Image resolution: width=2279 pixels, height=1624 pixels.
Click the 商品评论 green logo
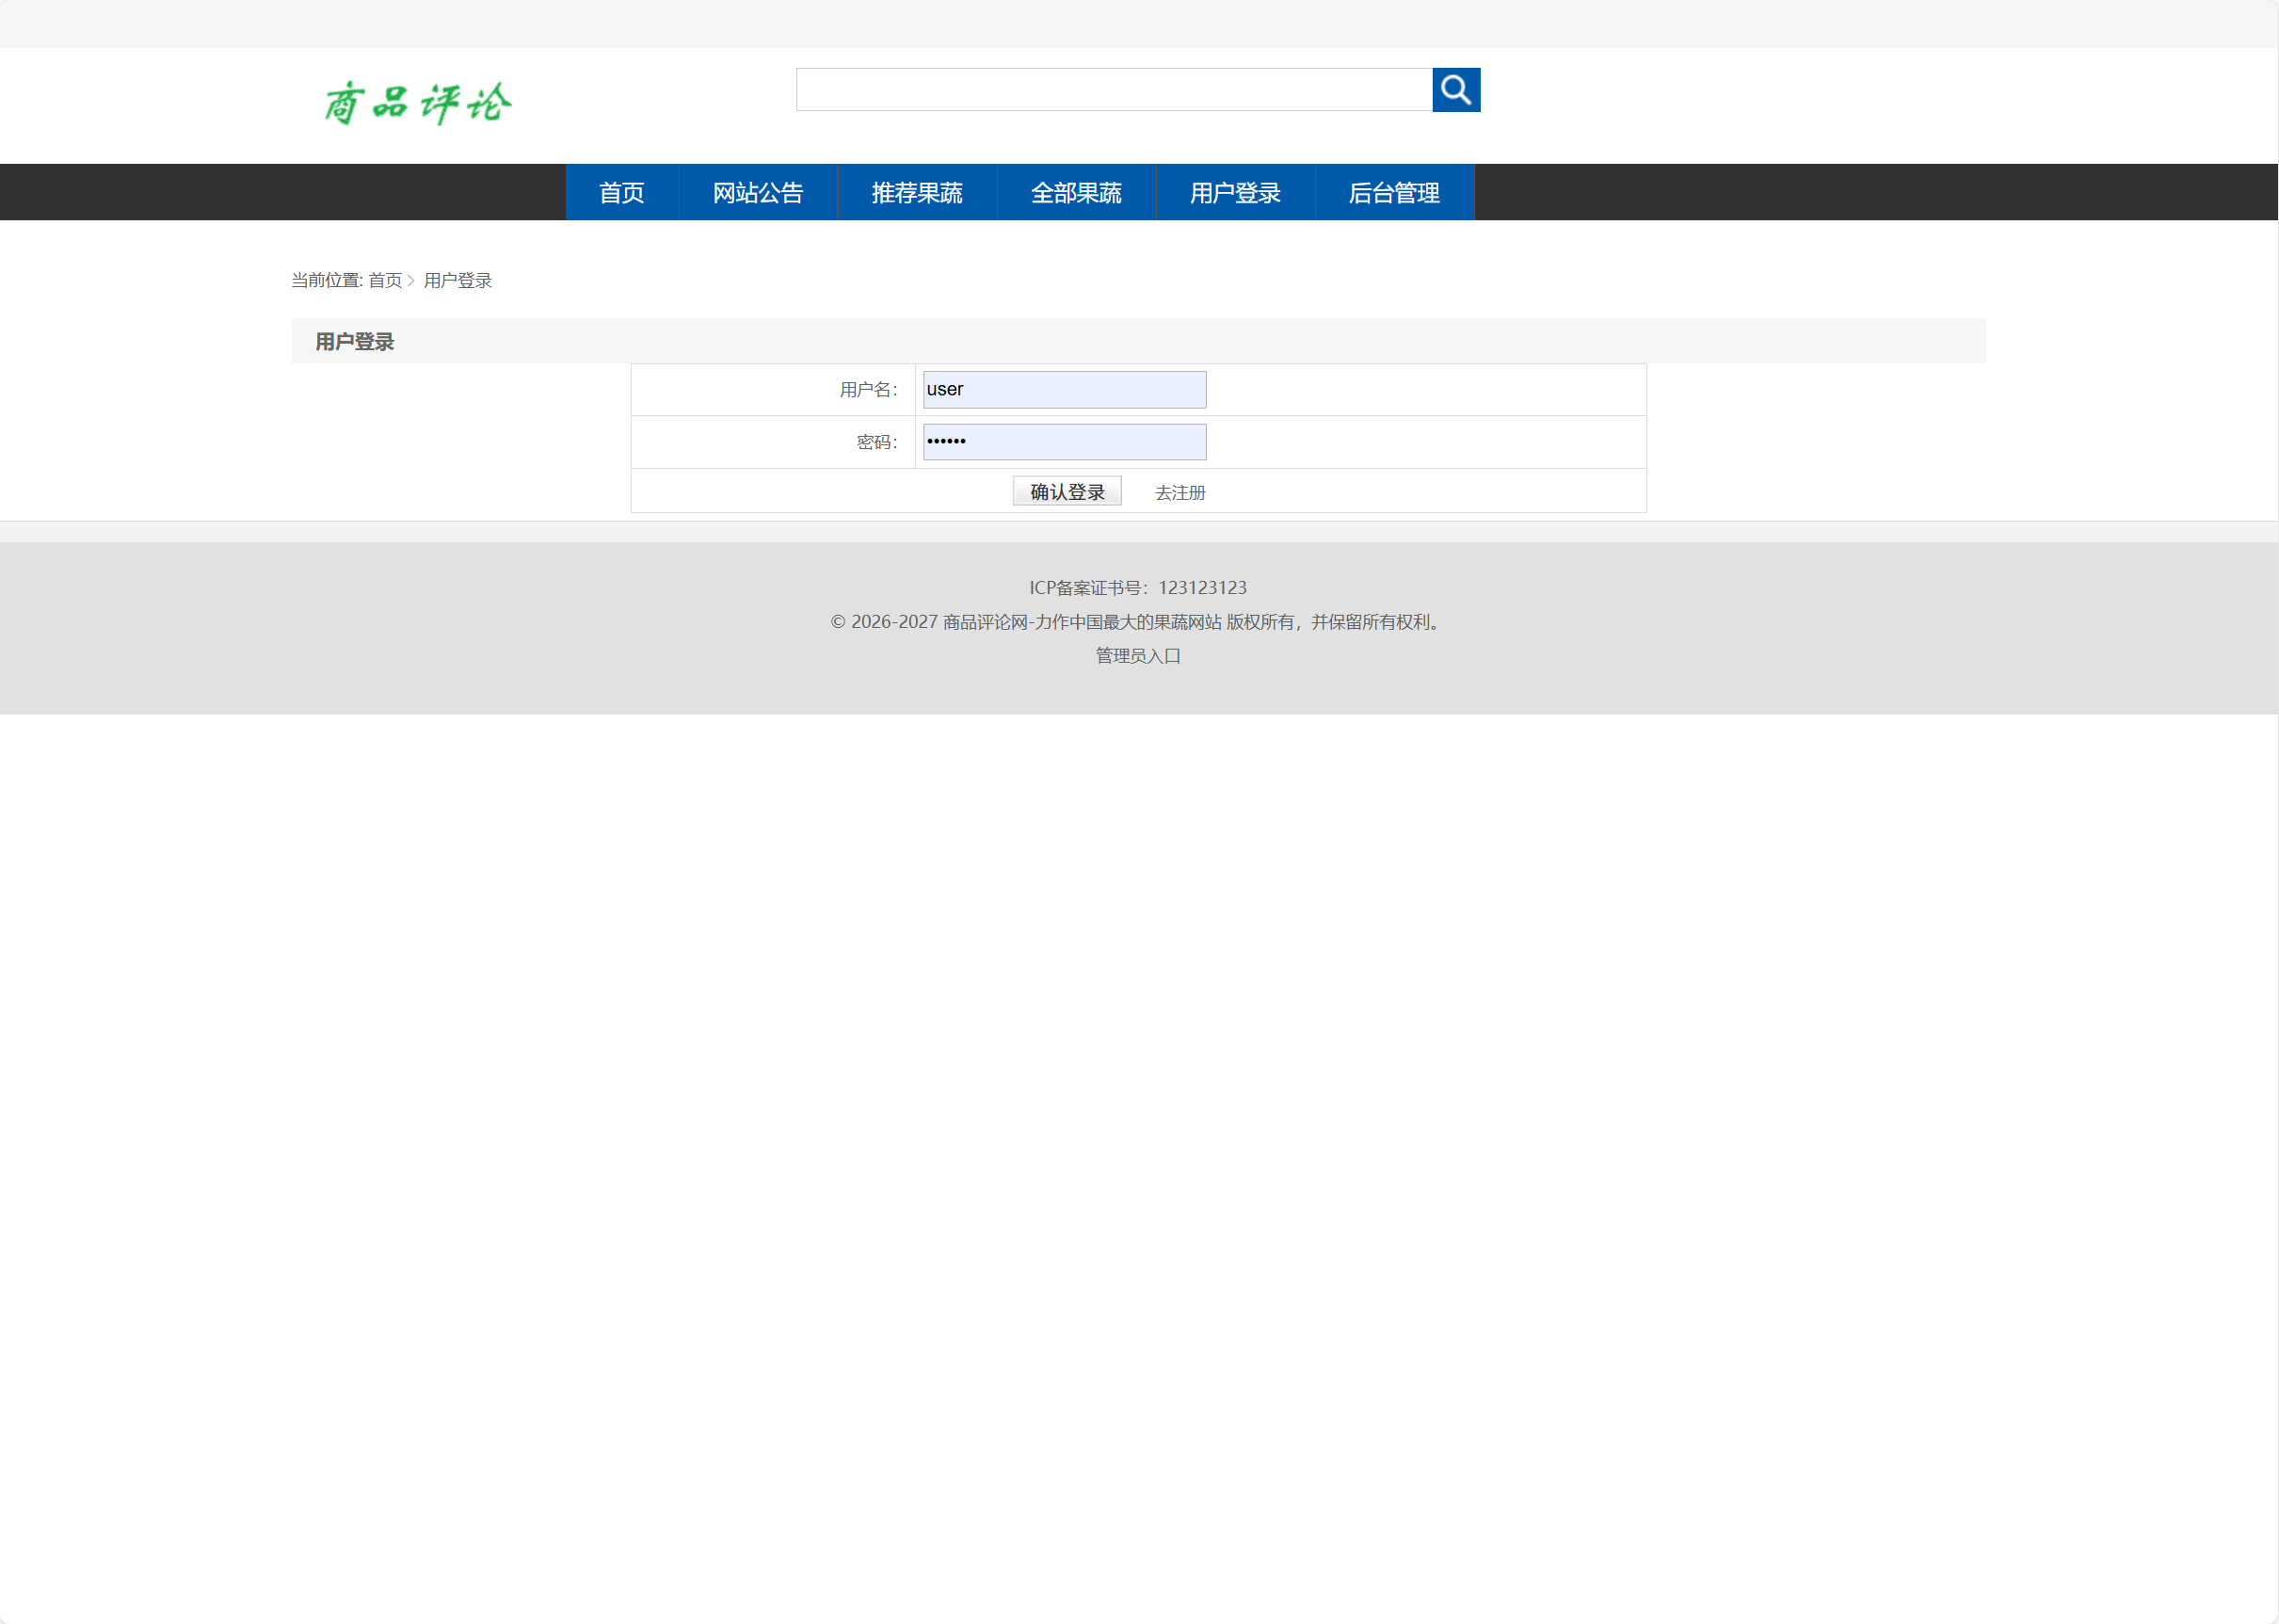tap(417, 103)
